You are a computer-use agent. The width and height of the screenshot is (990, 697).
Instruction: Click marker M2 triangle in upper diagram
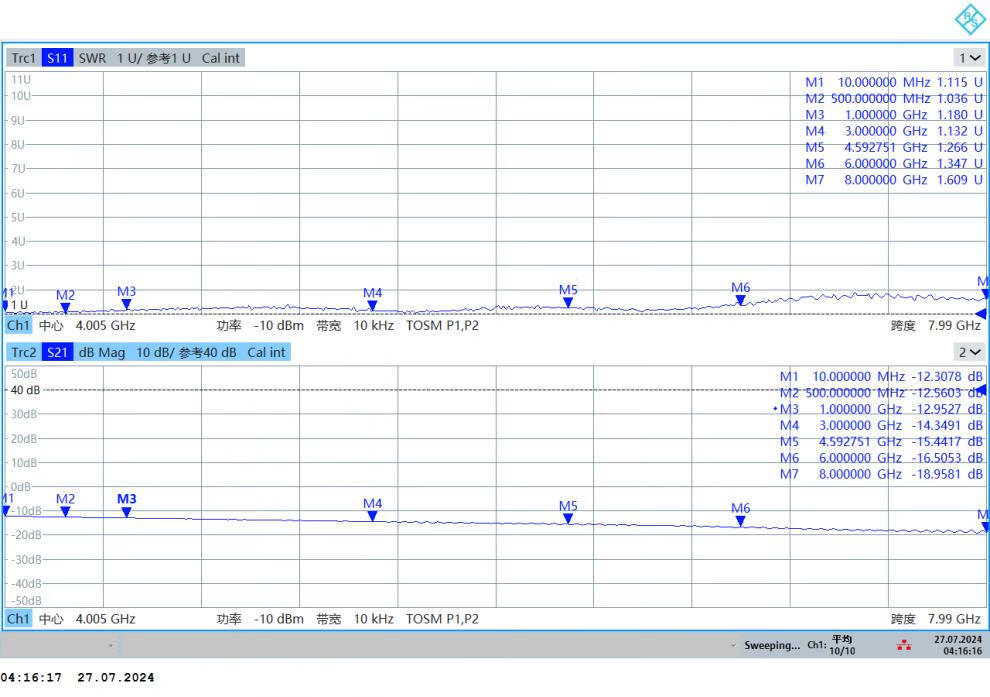pos(65,308)
